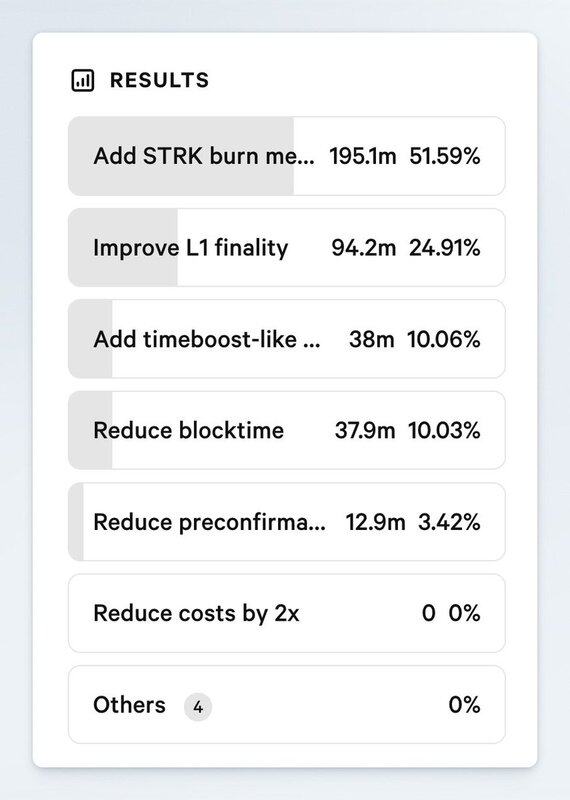This screenshot has height=800, width=570.
Task: Open the Add STRK burn result row
Action: coord(287,156)
